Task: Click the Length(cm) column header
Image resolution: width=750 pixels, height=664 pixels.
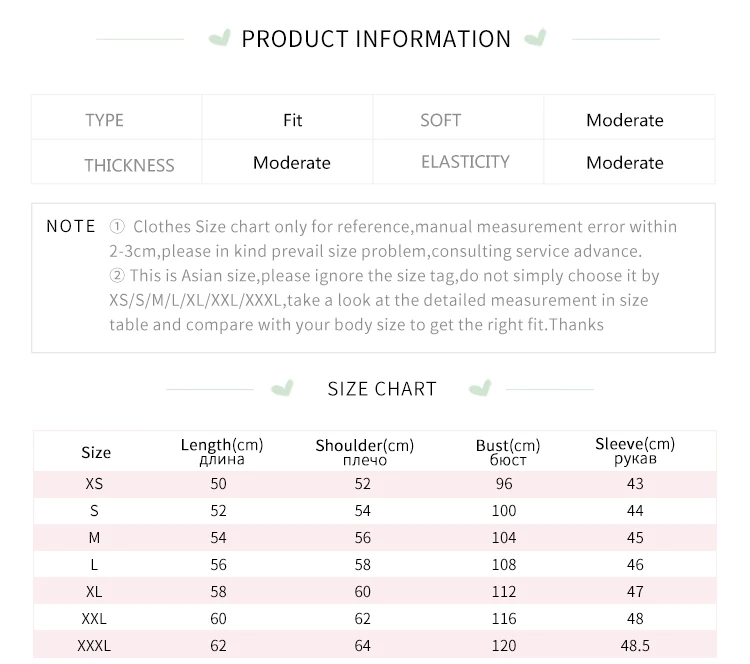Action: [x=221, y=451]
